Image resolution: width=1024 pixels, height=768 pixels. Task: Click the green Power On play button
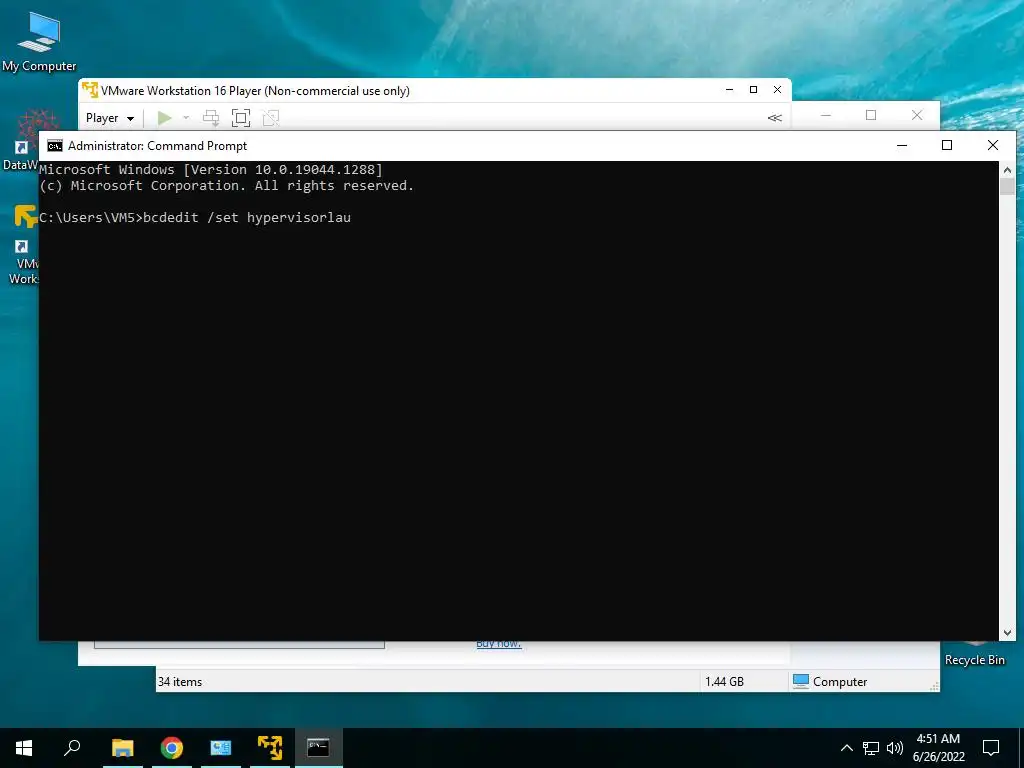[x=165, y=118]
